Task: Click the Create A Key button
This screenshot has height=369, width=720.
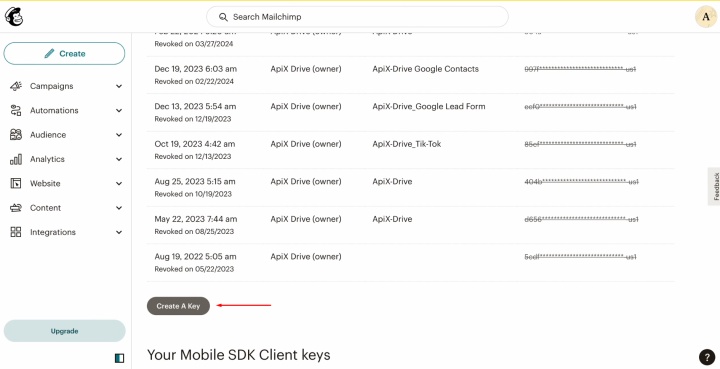Action: (x=178, y=306)
